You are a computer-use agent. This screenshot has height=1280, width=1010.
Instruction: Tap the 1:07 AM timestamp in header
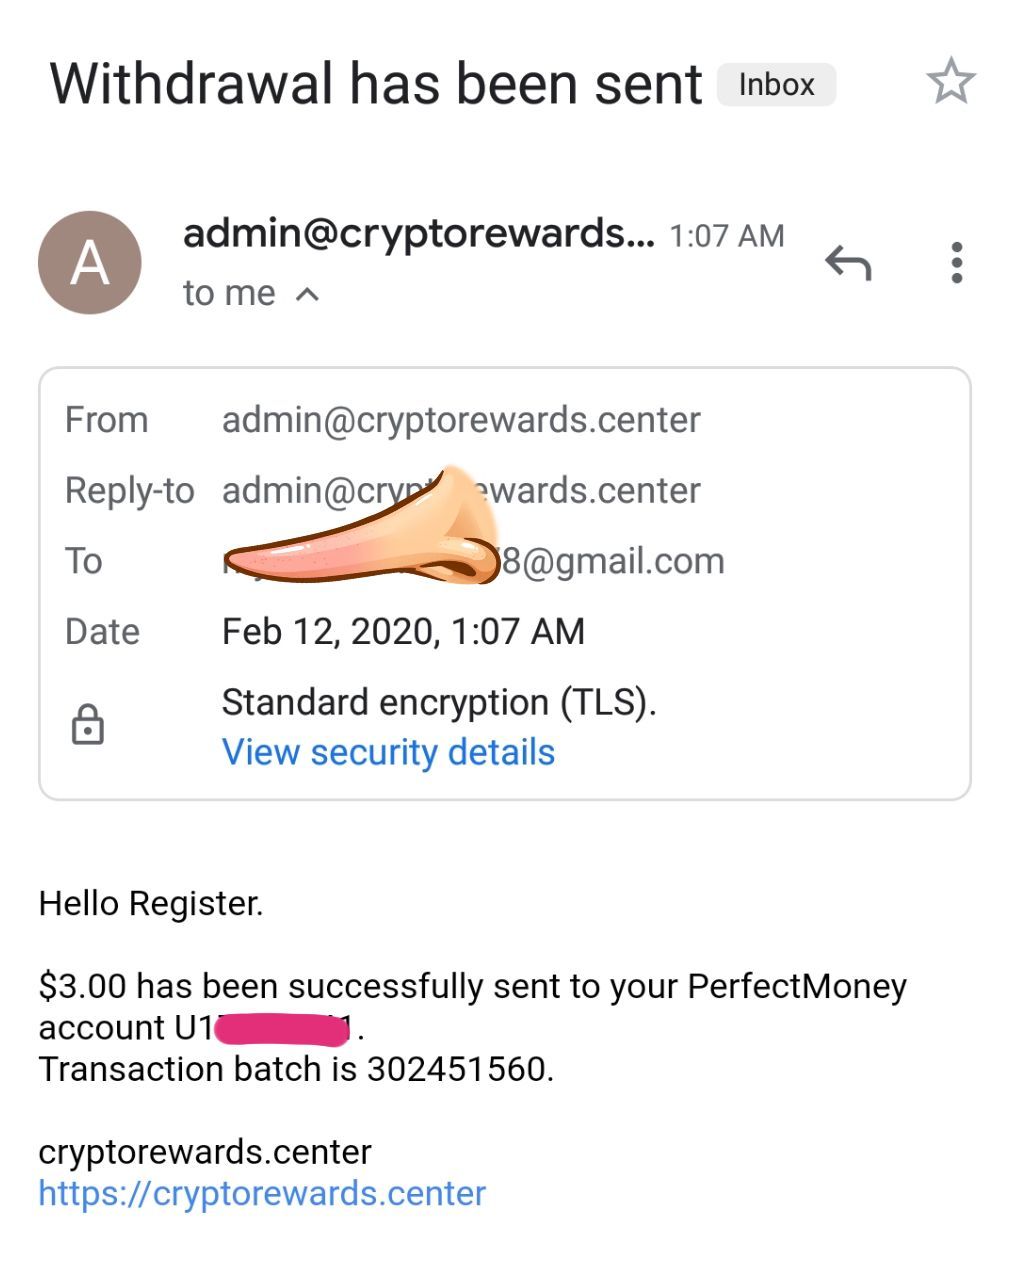[727, 236]
